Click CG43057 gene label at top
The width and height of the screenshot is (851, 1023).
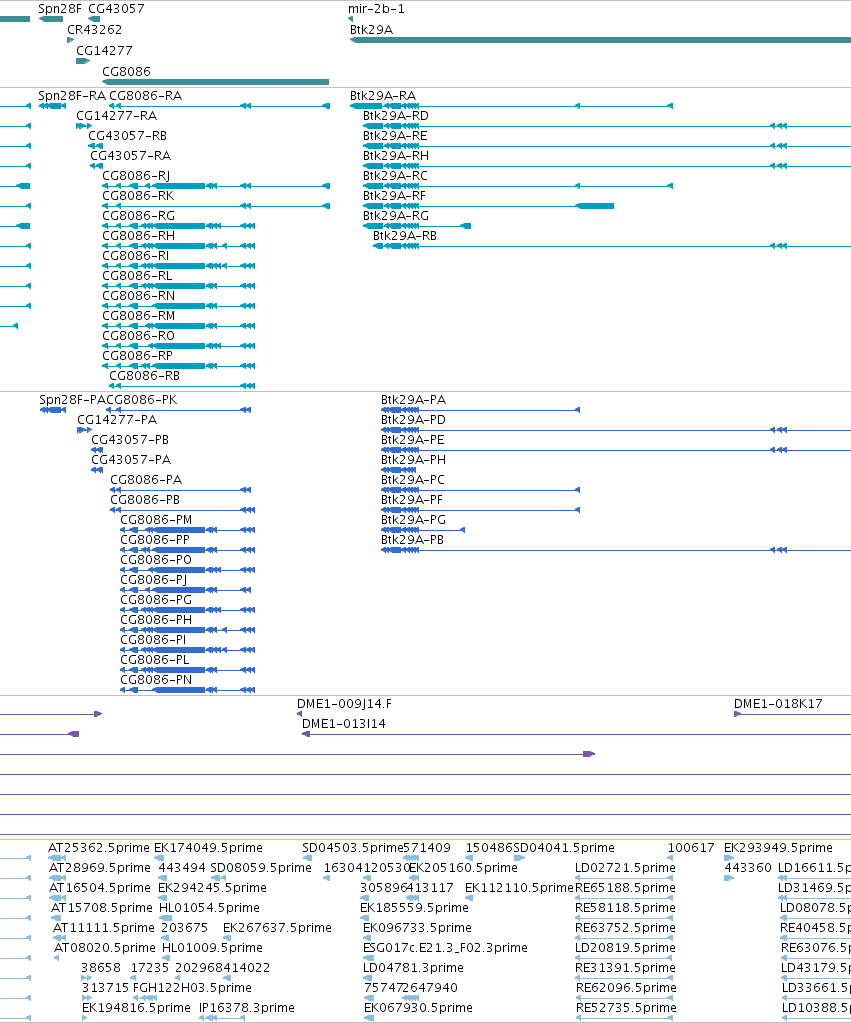[116, 9]
